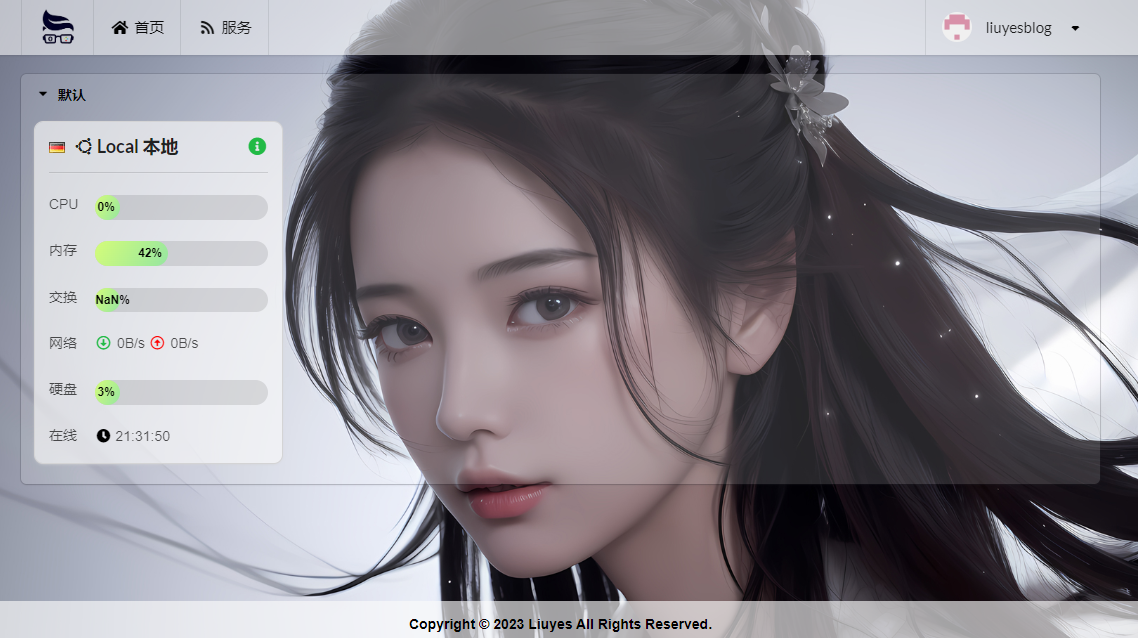Click the 交换 label

63,297
